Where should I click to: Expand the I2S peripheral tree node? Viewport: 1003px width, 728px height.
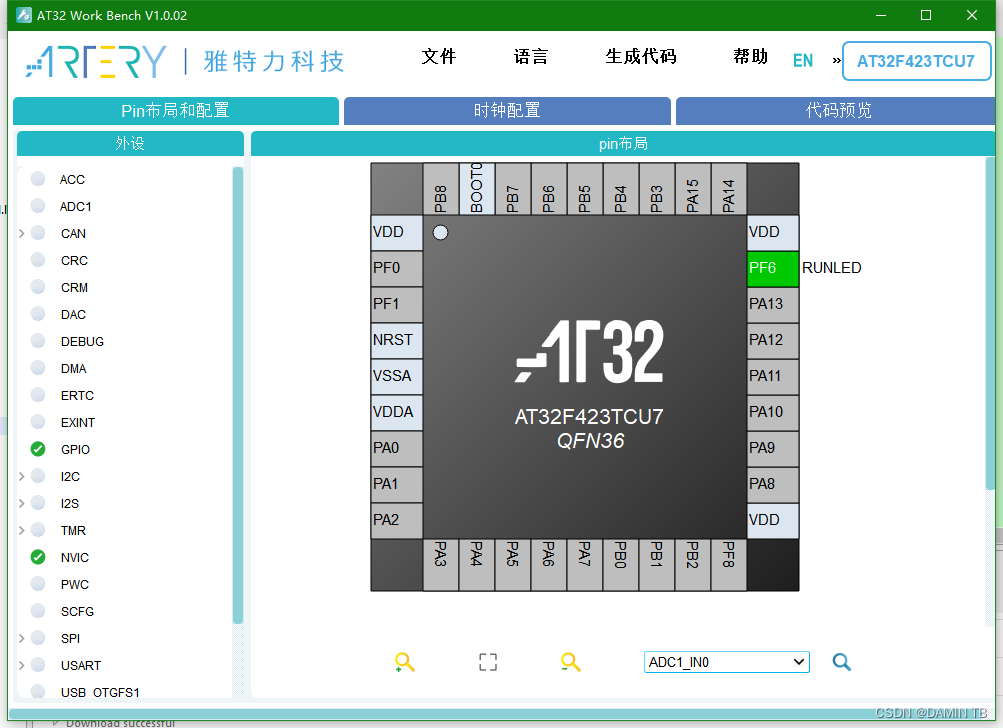point(21,503)
